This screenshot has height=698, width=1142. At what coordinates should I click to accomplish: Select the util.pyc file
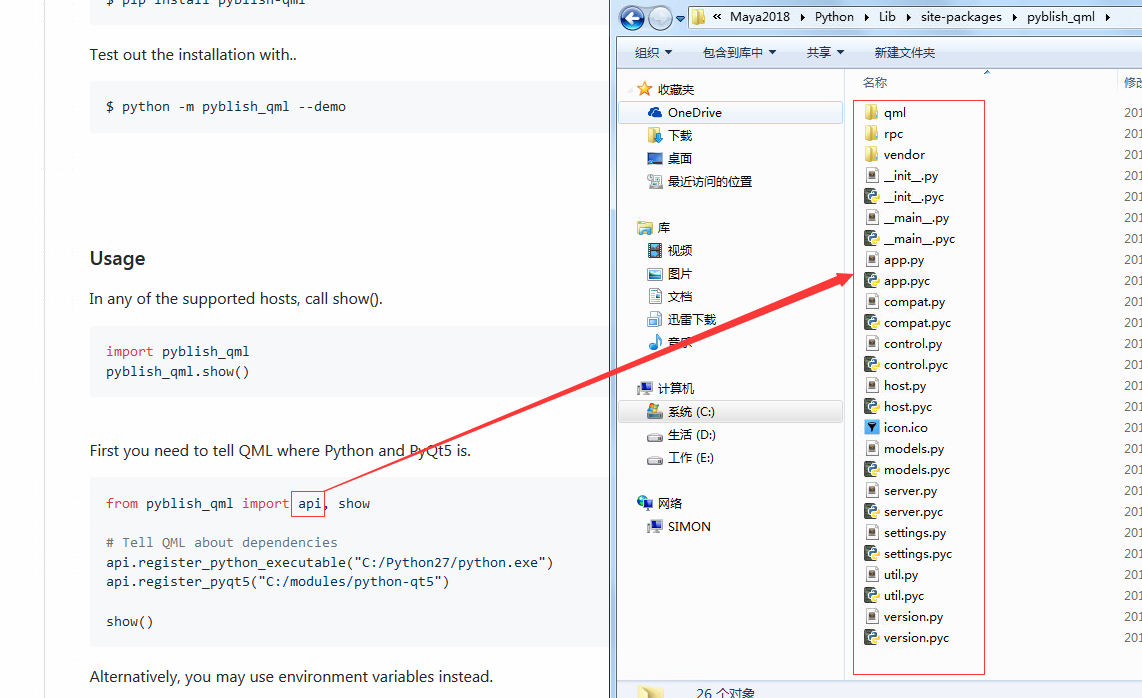point(894,596)
